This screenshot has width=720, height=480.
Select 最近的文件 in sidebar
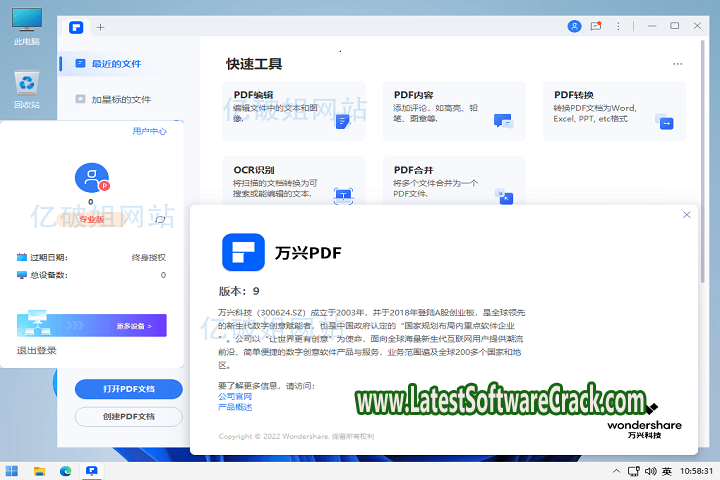click(116, 64)
